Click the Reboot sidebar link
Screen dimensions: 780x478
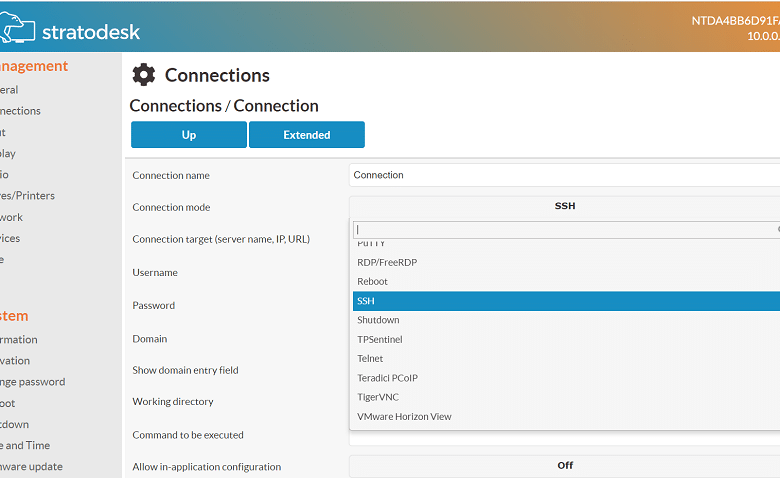(x=7, y=403)
